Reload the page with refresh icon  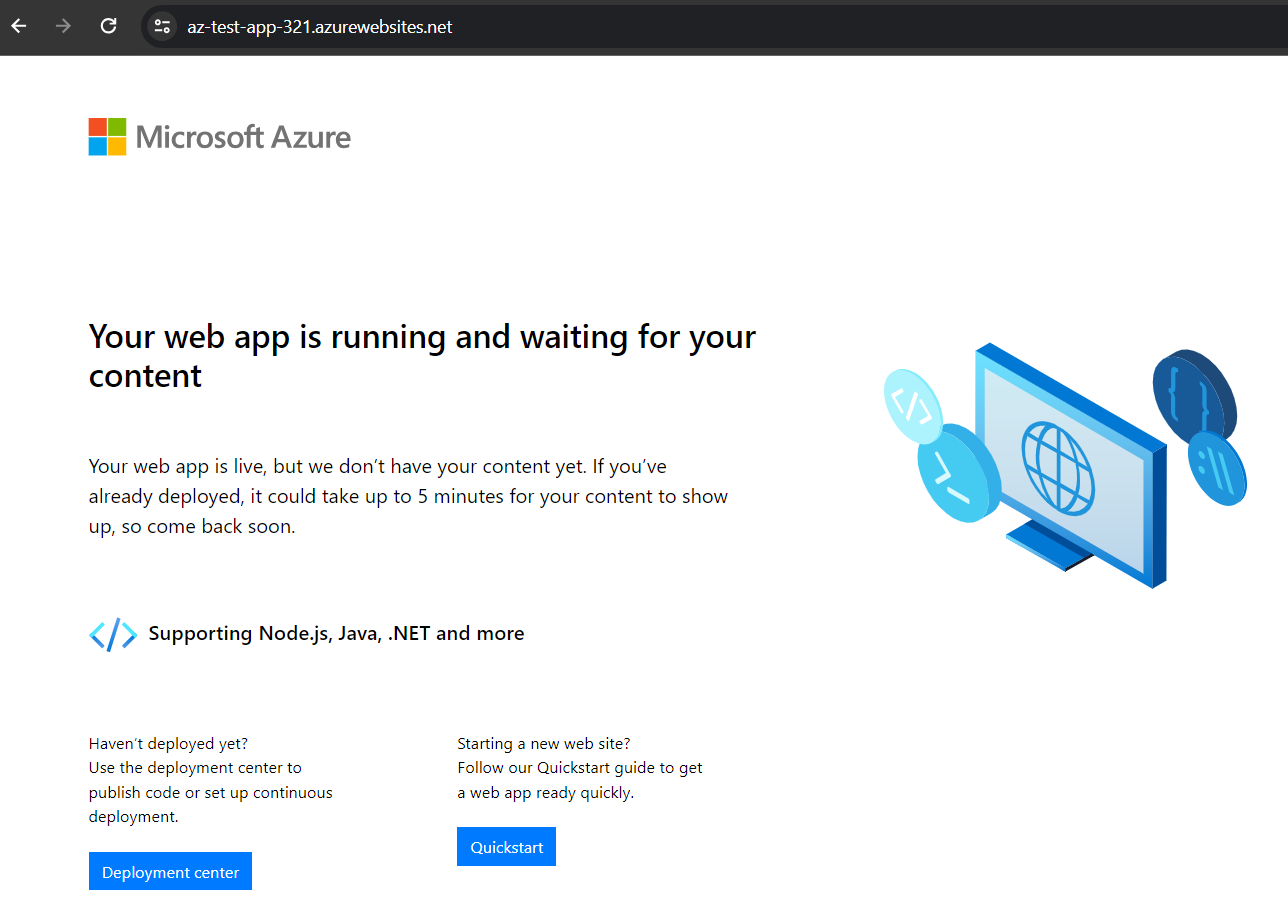tap(109, 27)
